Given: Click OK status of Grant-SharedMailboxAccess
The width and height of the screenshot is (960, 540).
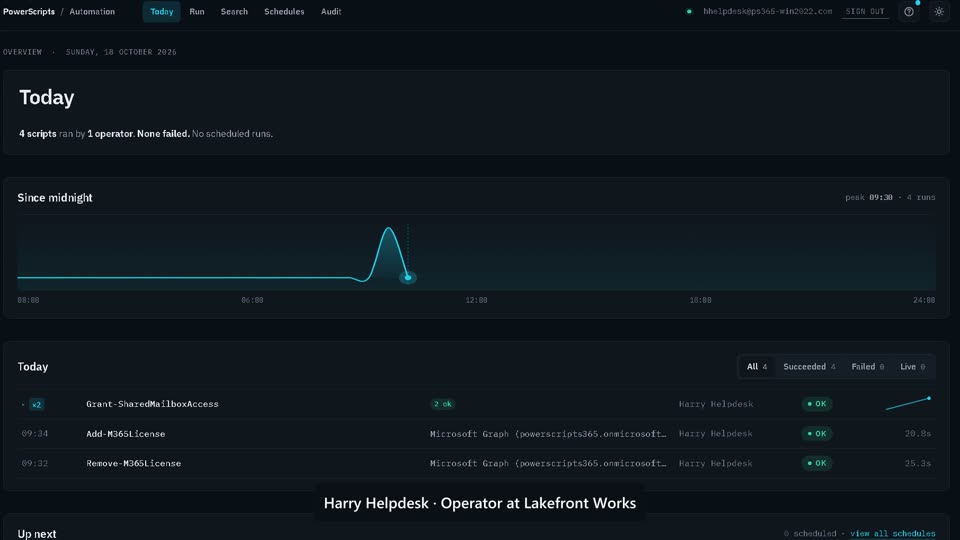Looking at the screenshot, I should (817, 404).
